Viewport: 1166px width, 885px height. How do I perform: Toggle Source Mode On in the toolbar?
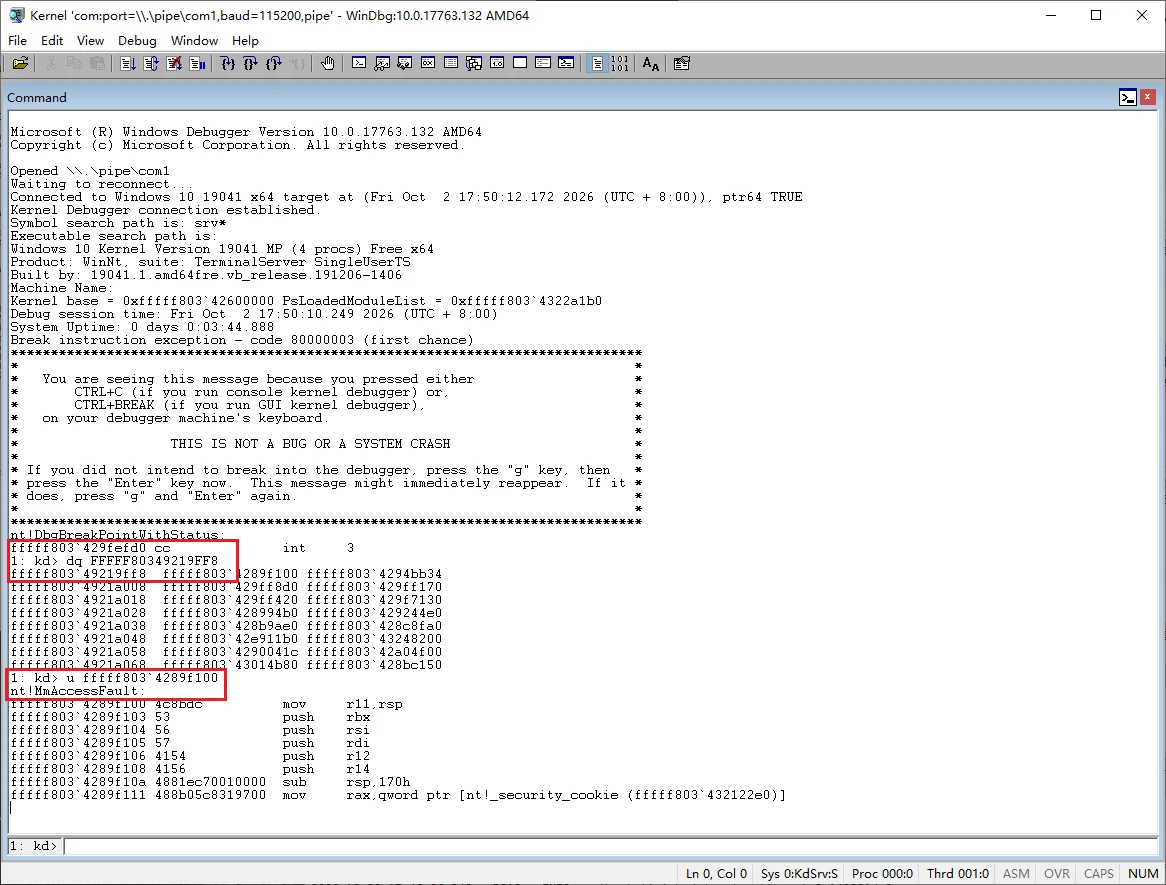tap(597, 63)
